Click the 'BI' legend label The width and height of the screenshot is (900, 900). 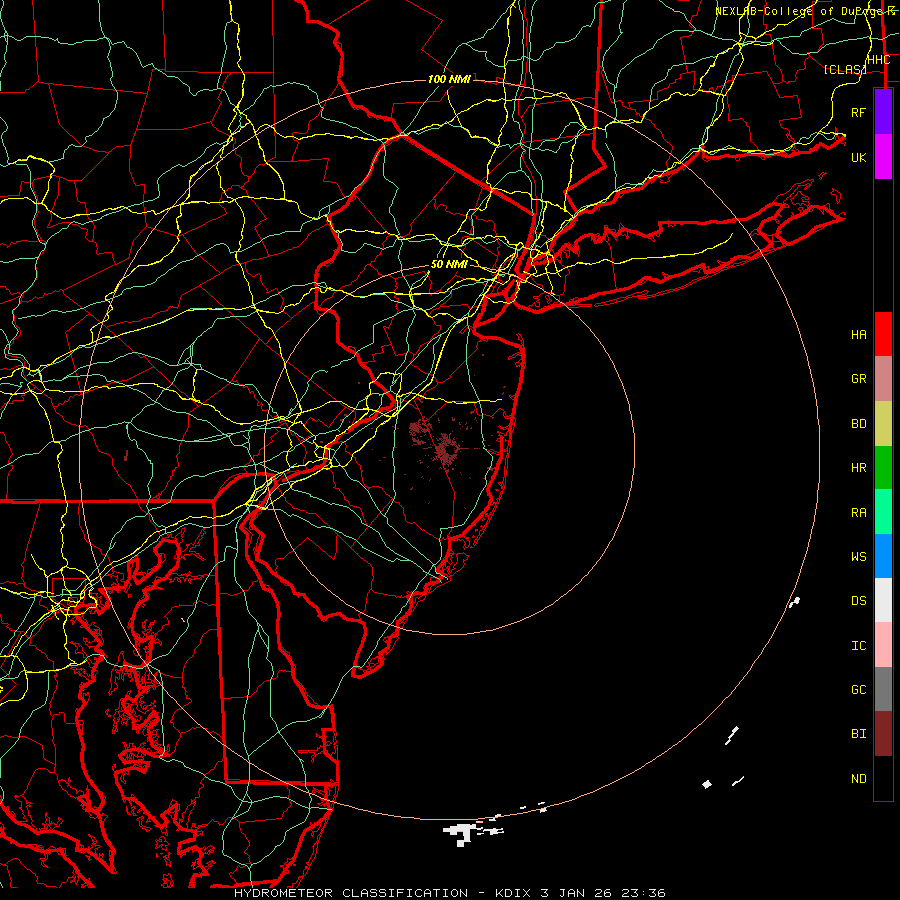coord(858,734)
